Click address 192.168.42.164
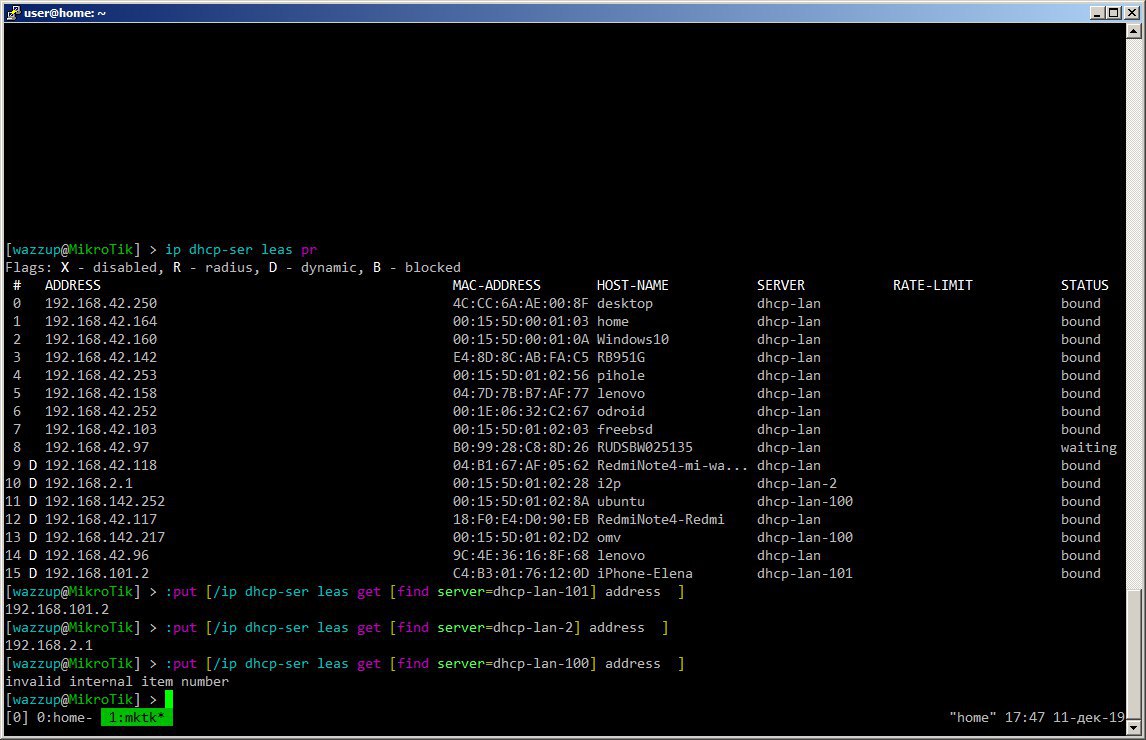The image size is (1146, 740). [x=101, y=321]
